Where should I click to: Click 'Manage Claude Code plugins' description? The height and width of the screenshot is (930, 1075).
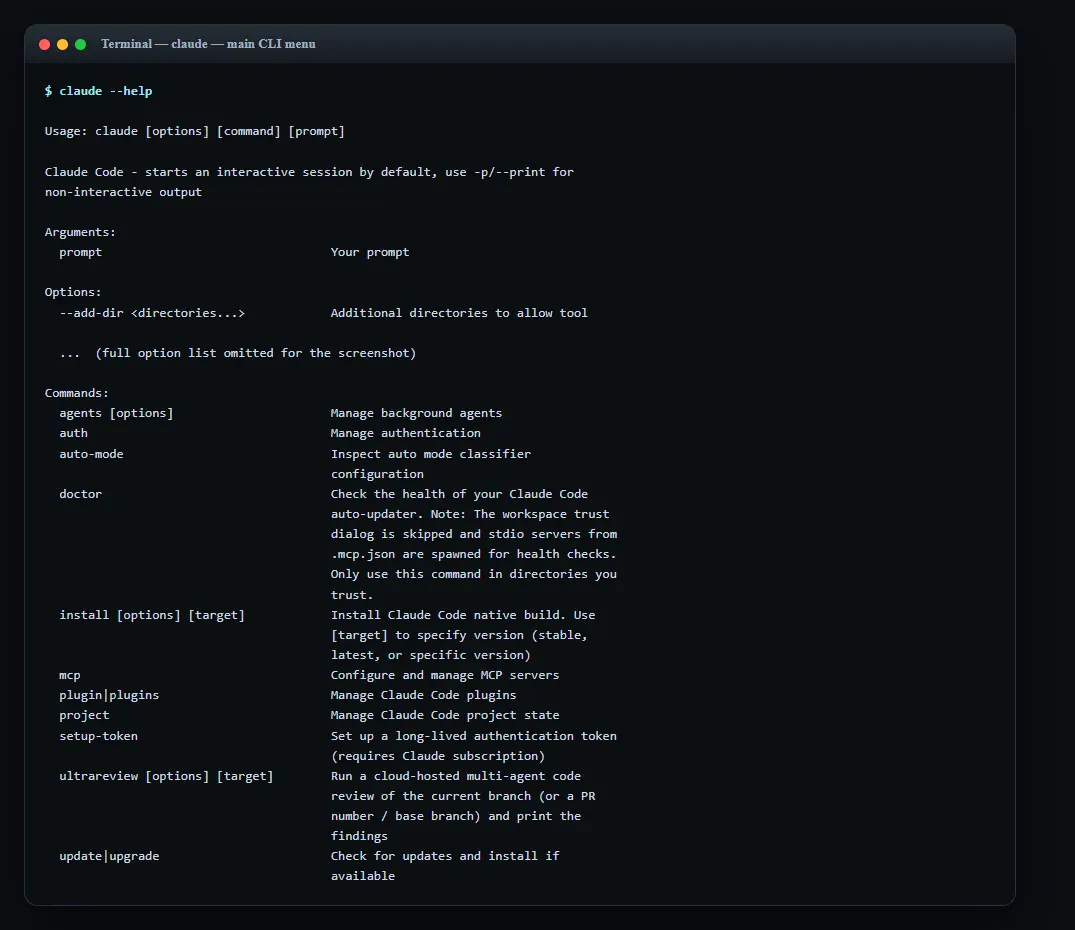click(x=423, y=695)
